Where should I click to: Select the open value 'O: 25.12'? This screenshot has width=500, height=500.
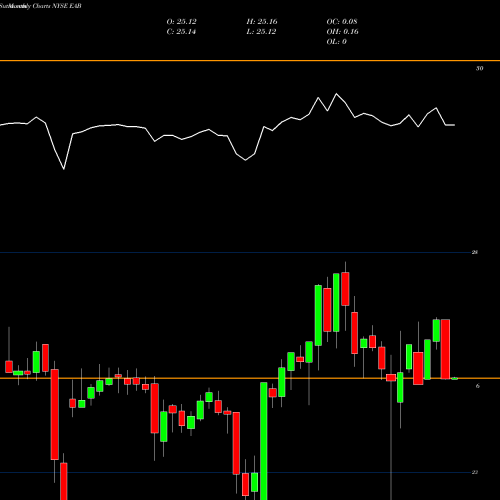pos(181,22)
